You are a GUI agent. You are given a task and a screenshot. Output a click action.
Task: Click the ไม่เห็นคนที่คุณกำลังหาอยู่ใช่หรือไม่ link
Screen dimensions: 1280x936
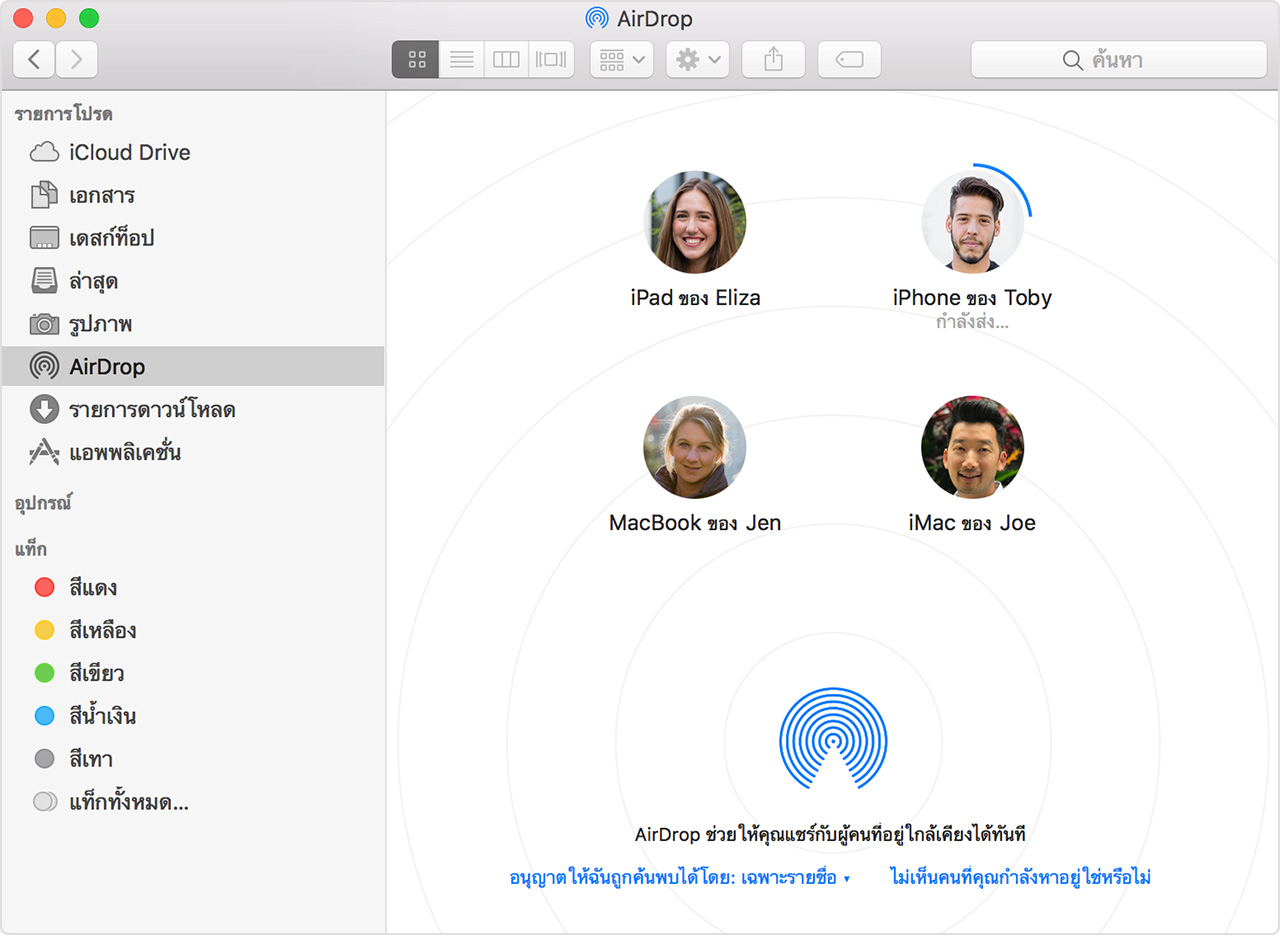coord(1021,878)
